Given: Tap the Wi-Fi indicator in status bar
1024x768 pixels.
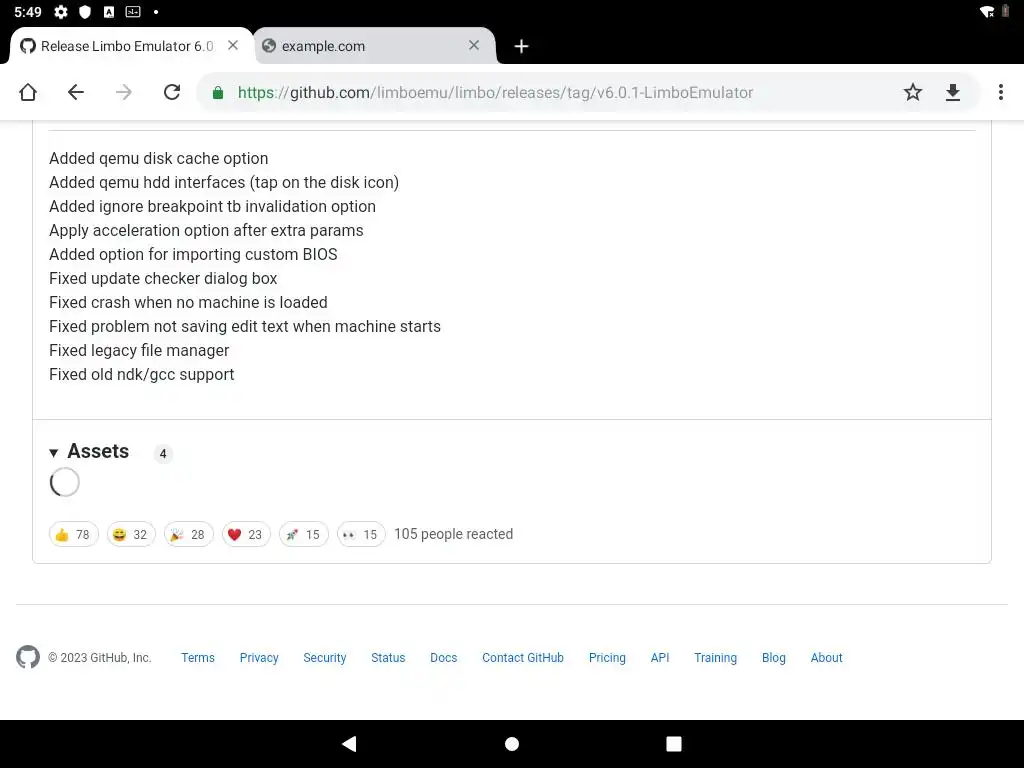Looking at the screenshot, I should pyautogui.click(x=987, y=12).
